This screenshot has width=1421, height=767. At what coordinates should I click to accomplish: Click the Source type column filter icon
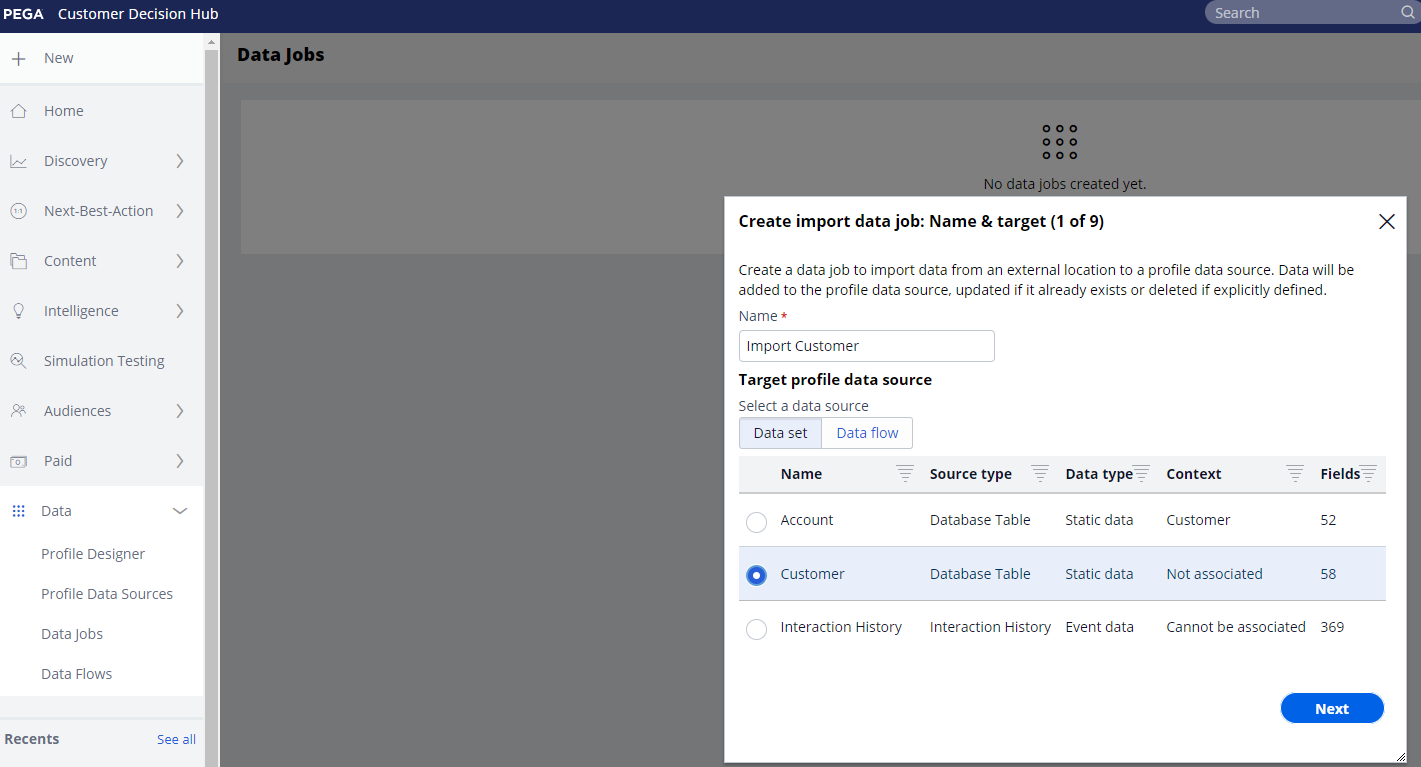point(1040,474)
